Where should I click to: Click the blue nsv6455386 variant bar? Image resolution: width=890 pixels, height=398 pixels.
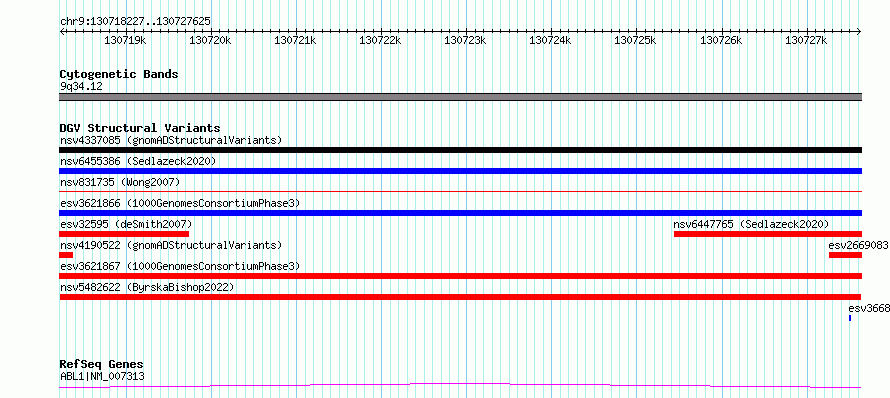(461, 171)
